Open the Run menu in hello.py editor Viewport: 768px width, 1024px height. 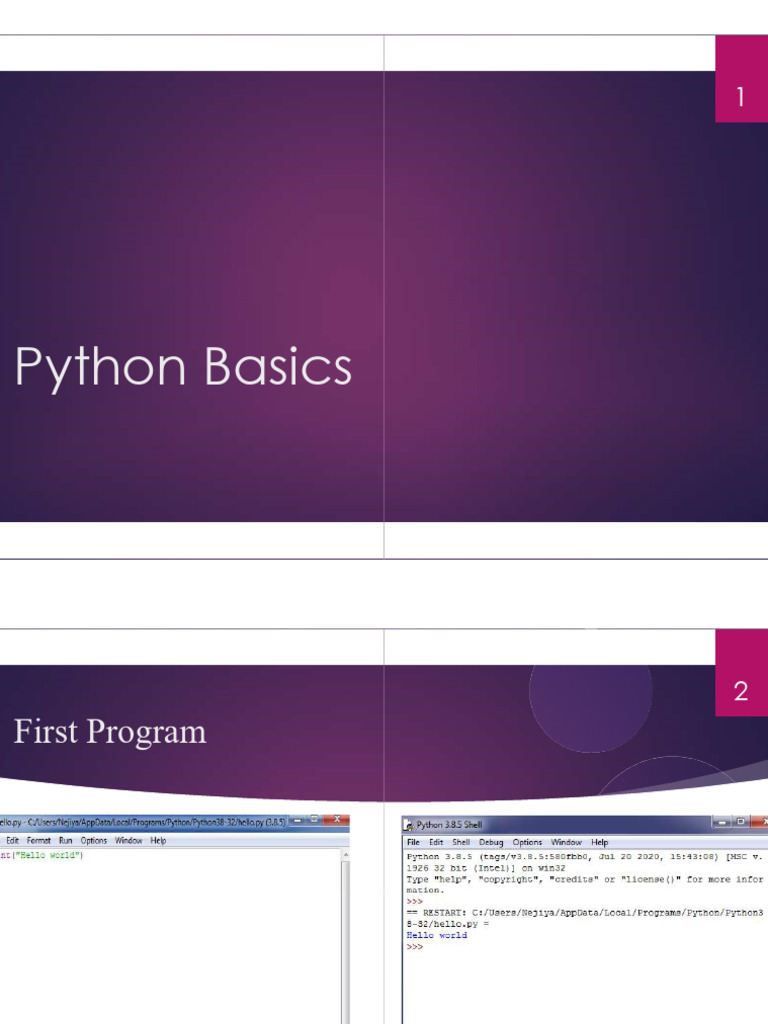(x=65, y=841)
